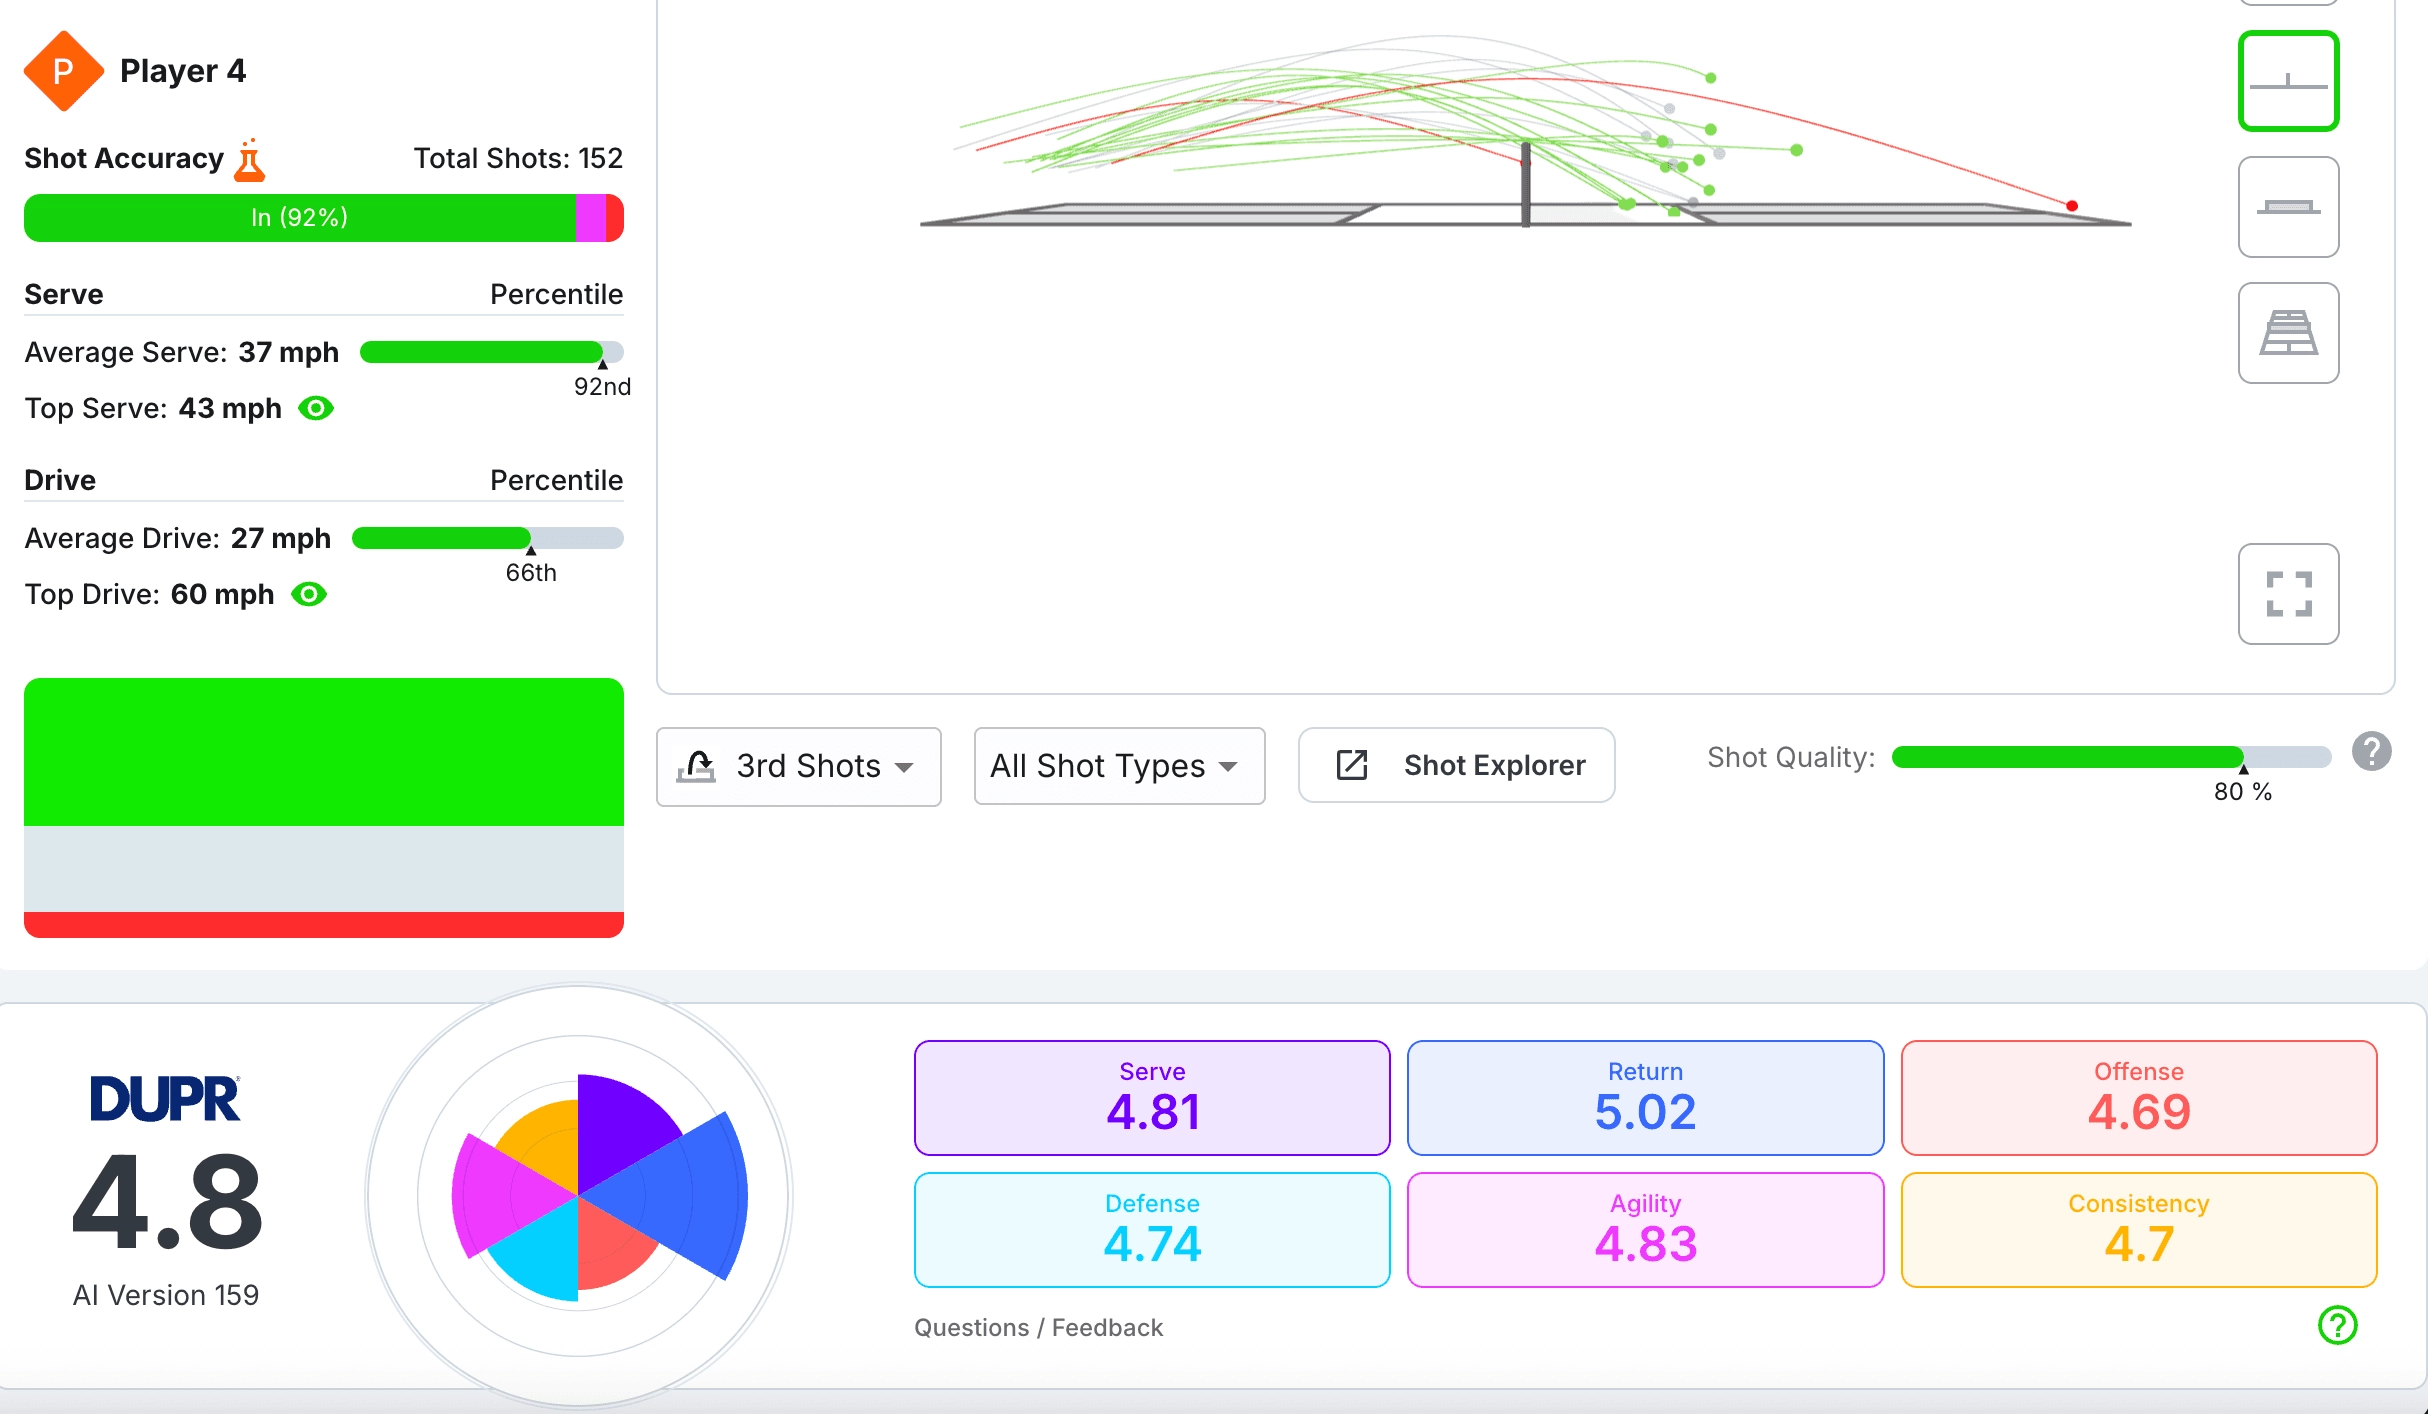Open the 3rd Shots dropdown
Viewport: 2428px width, 1414px height.
click(798, 766)
